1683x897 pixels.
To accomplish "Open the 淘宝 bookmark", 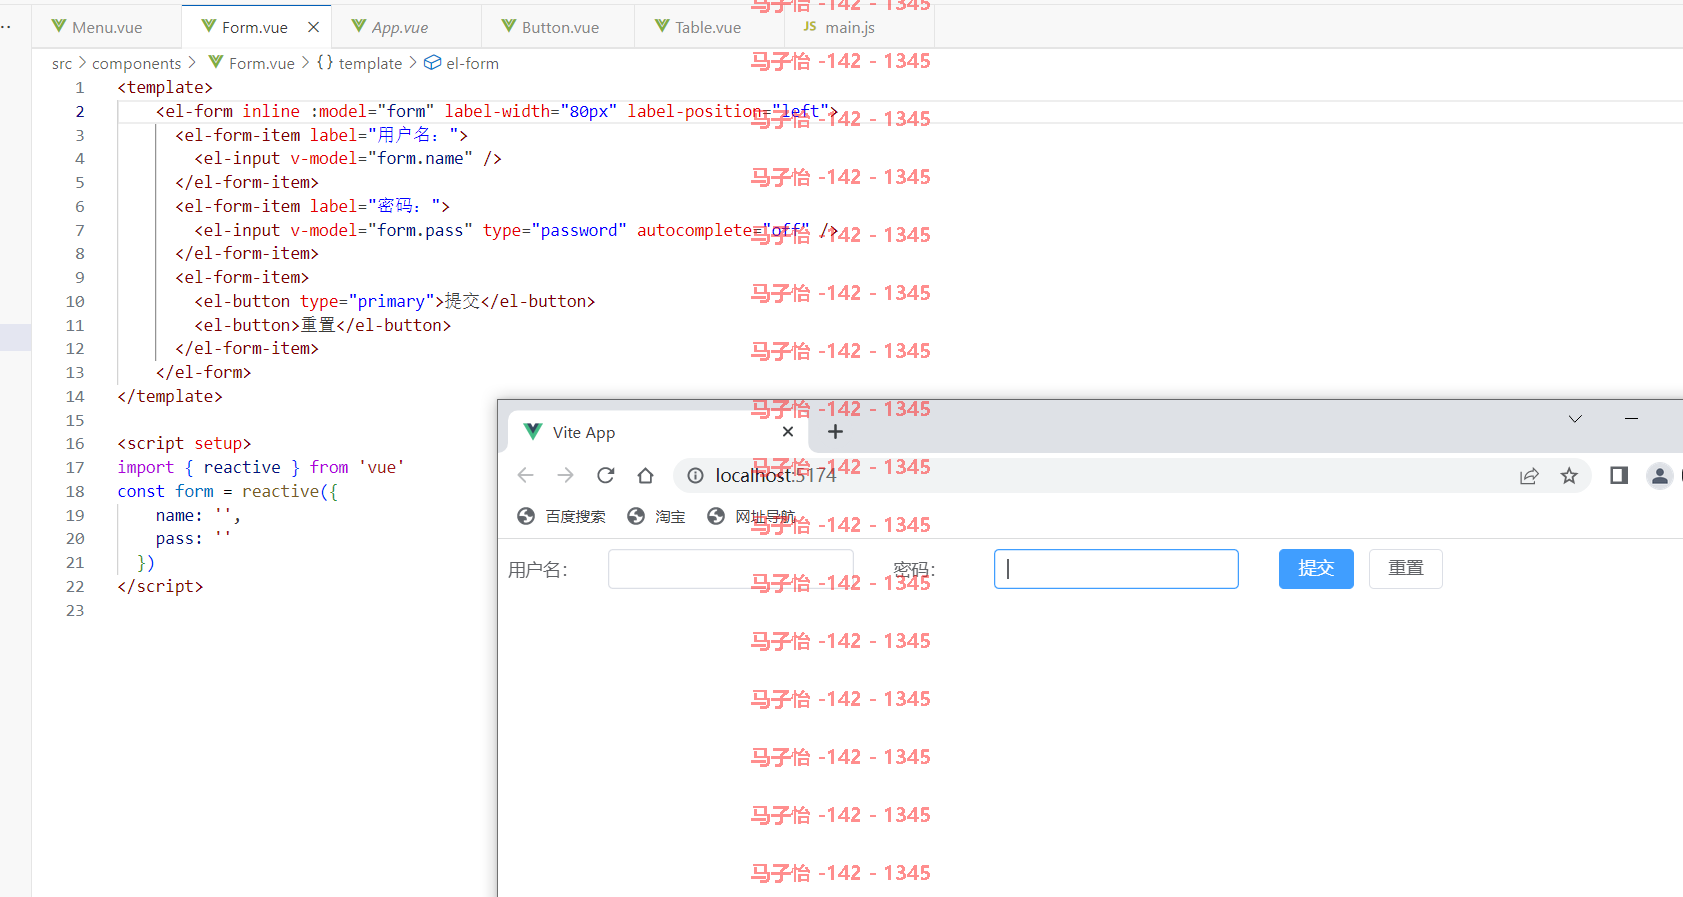I will pos(657,516).
